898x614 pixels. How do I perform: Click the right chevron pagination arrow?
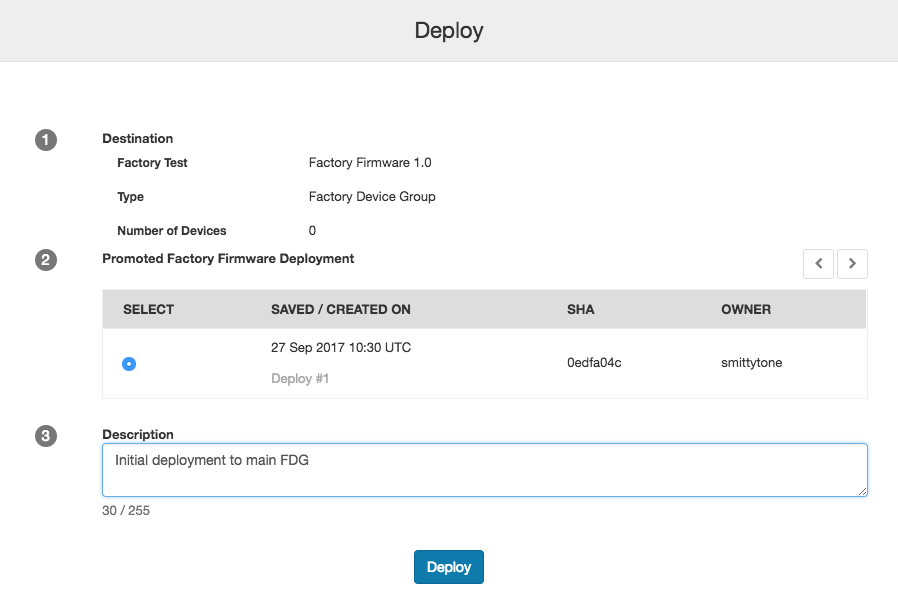[x=852, y=263]
